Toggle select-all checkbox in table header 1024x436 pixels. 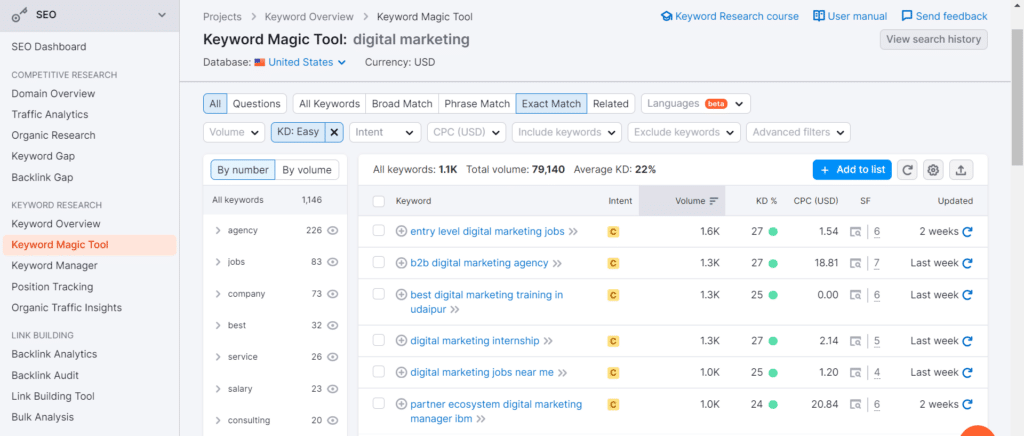[x=379, y=201]
